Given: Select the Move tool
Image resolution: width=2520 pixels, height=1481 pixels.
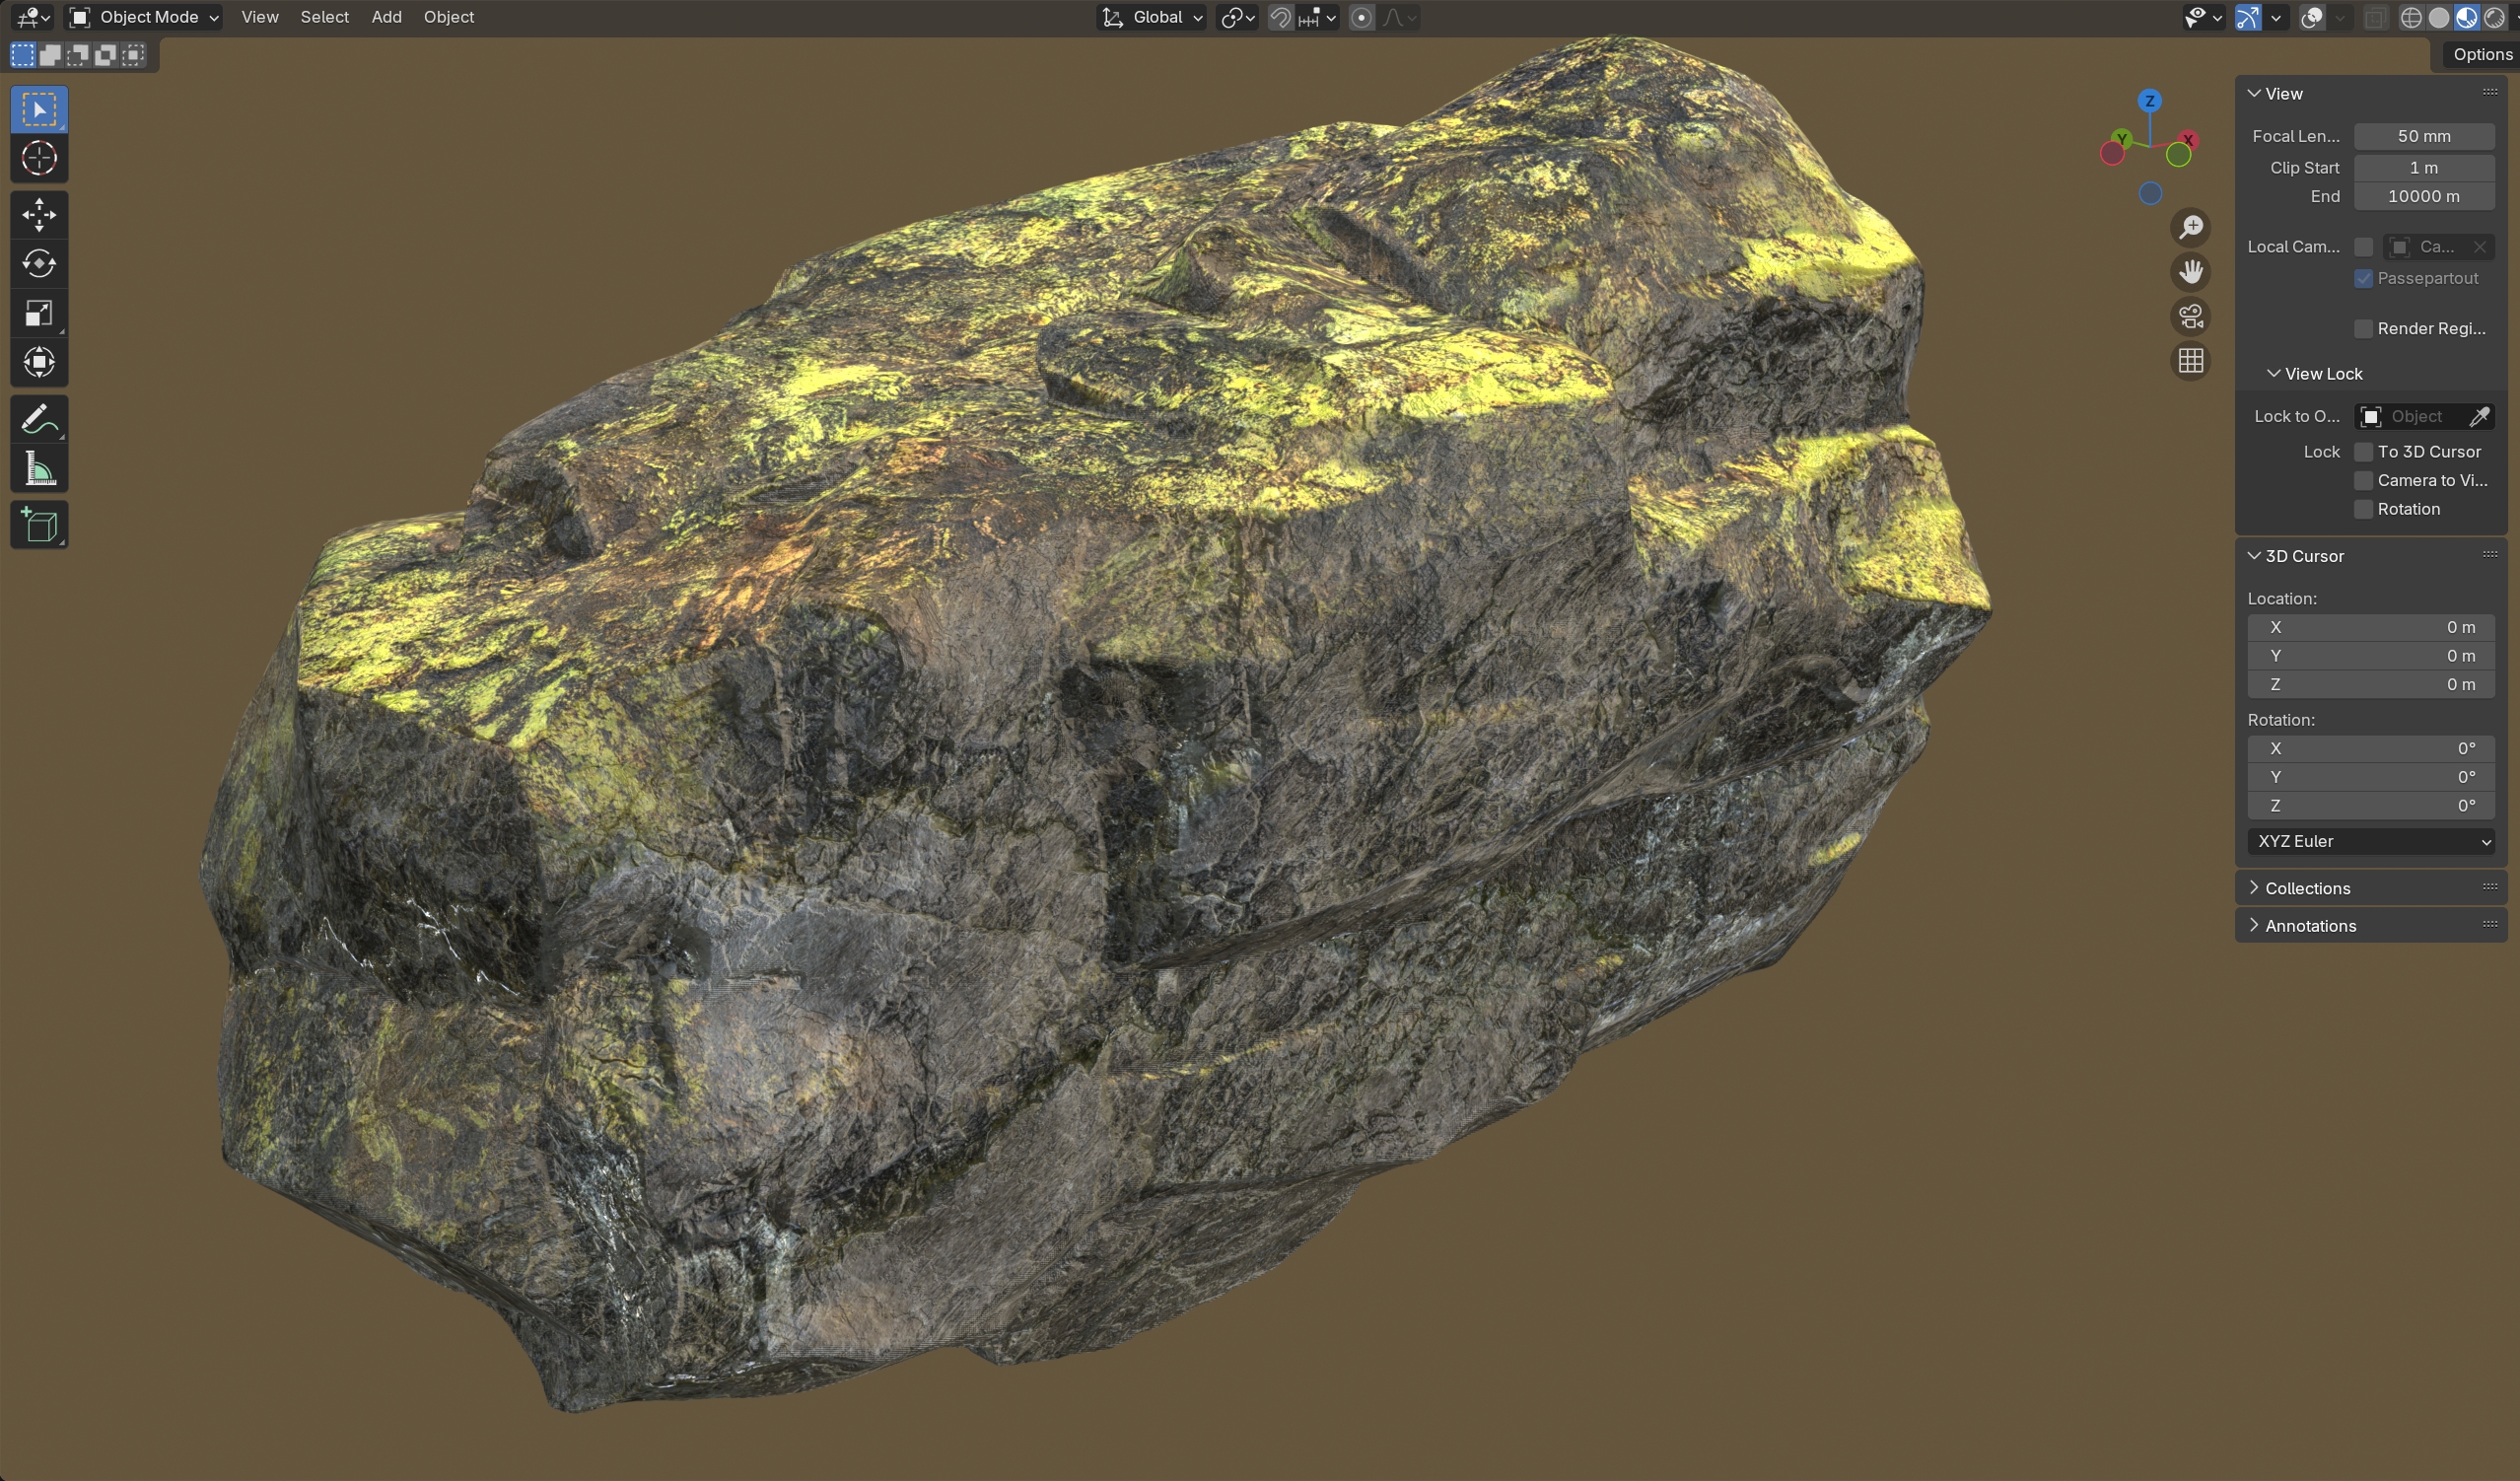Looking at the screenshot, I should pyautogui.click(x=39, y=214).
